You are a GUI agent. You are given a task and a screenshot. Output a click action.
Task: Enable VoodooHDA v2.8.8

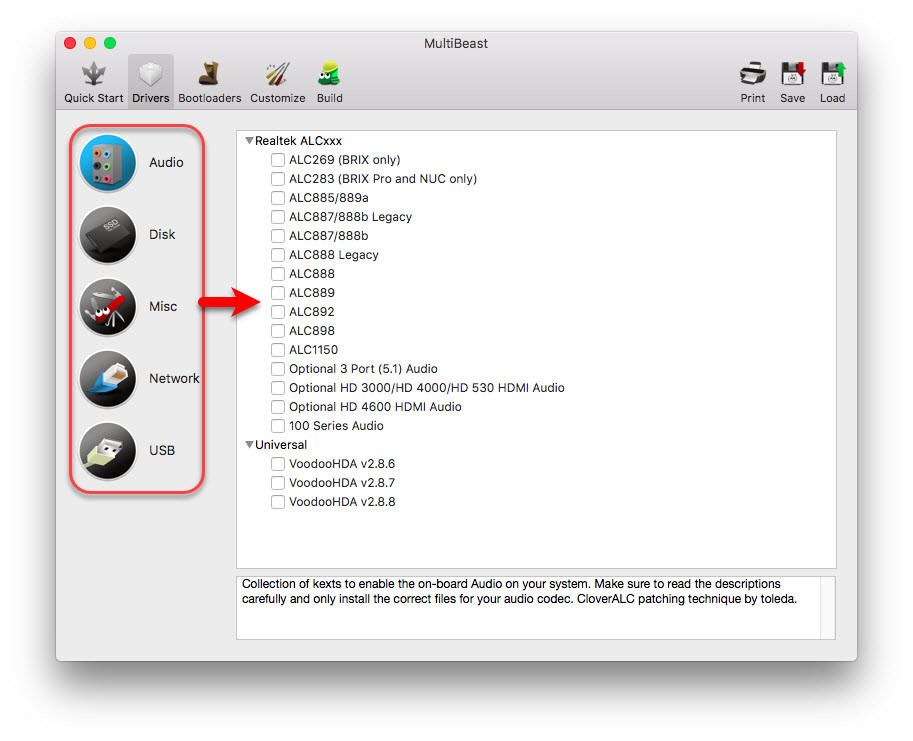point(278,502)
